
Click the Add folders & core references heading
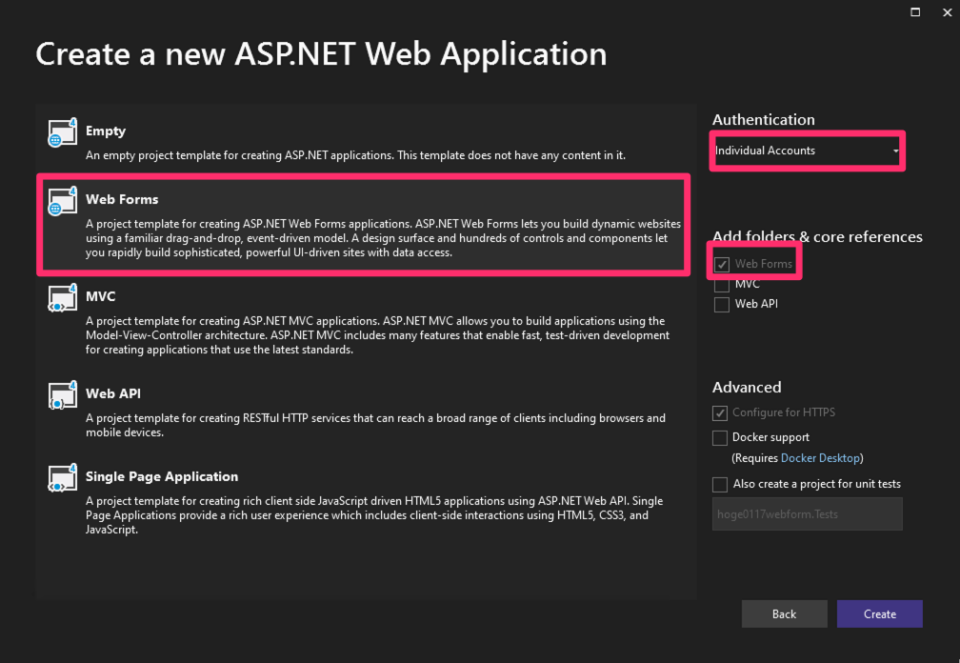817,237
